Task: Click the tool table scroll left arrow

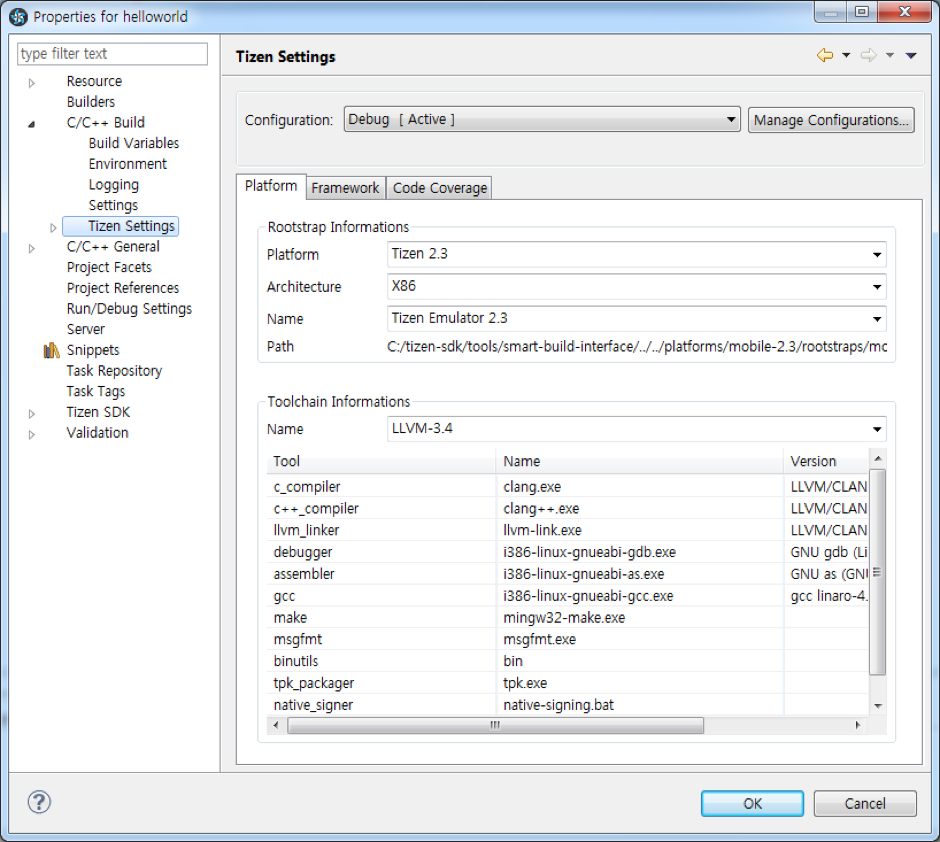Action: coord(276,725)
